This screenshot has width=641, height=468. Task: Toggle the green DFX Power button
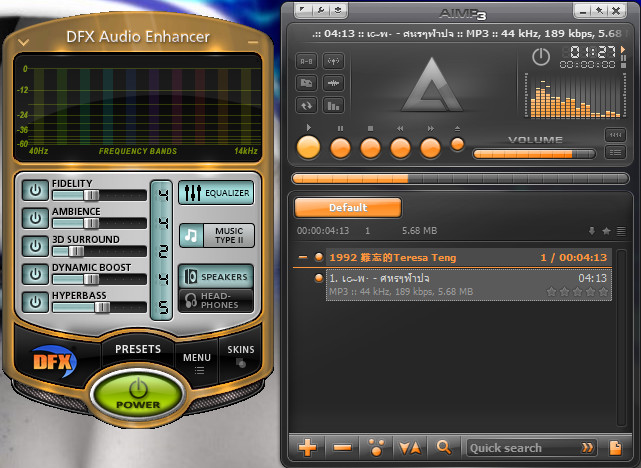coord(138,395)
